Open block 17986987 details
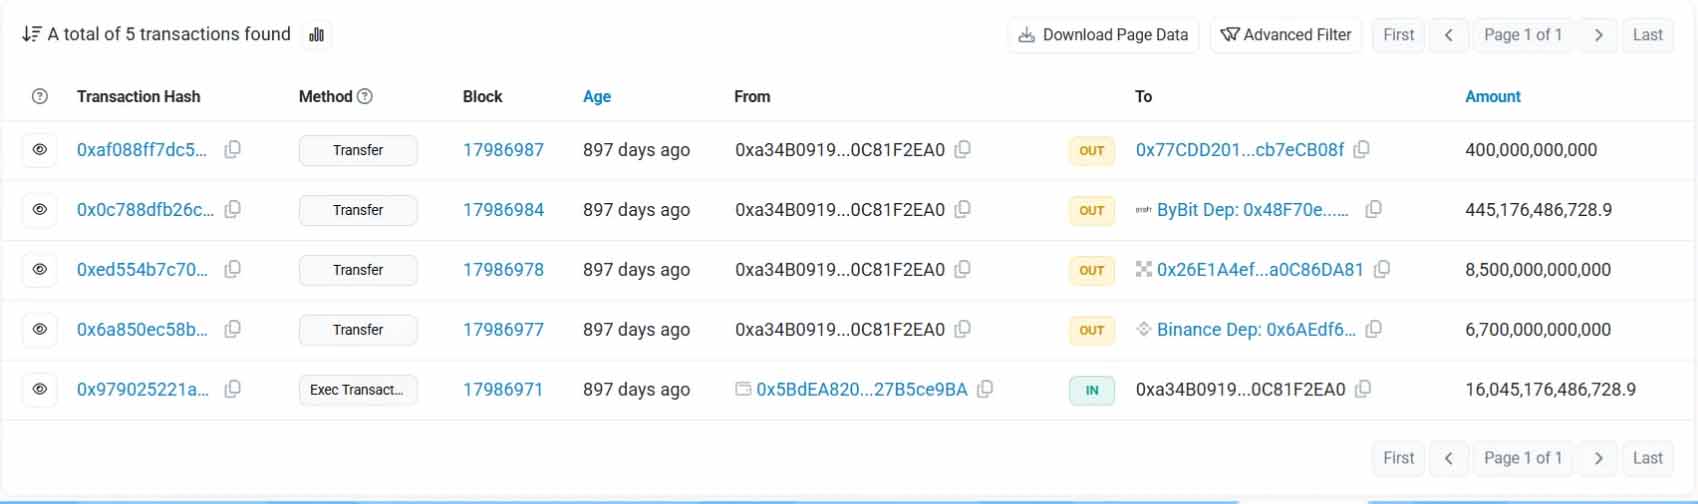 [503, 150]
